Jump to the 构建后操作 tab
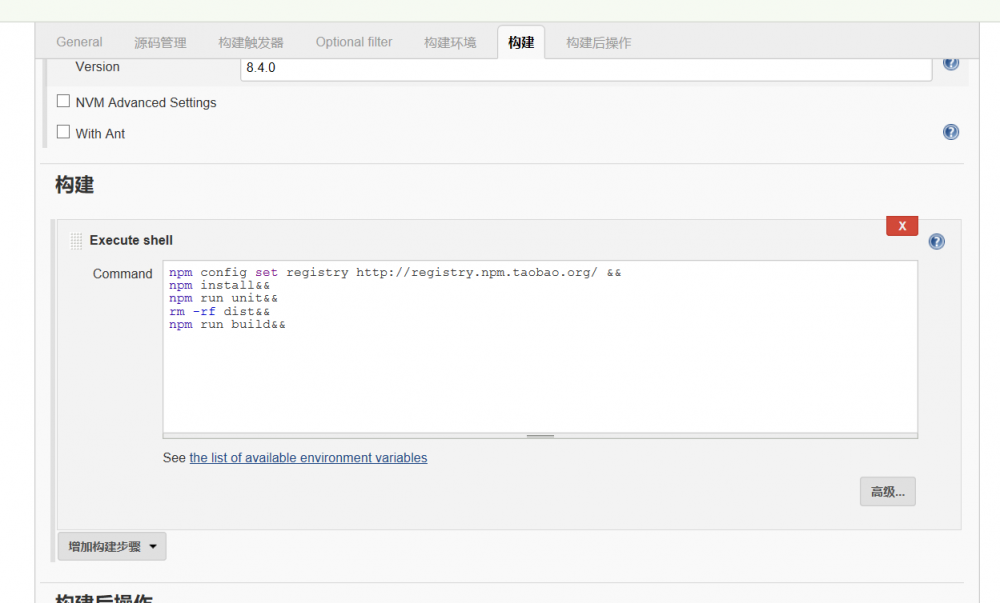1000x603 pixels. [x=598, y=42]
